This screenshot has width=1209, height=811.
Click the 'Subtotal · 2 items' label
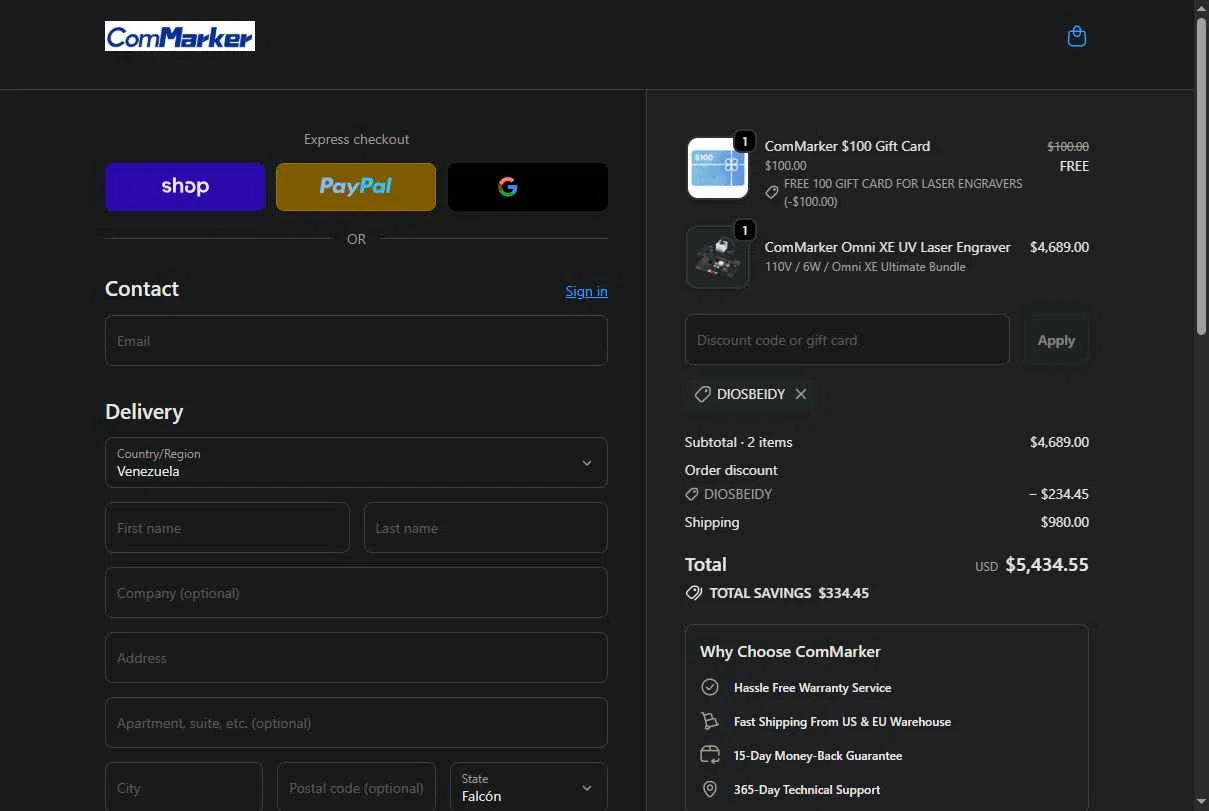(x=738, y=442)
